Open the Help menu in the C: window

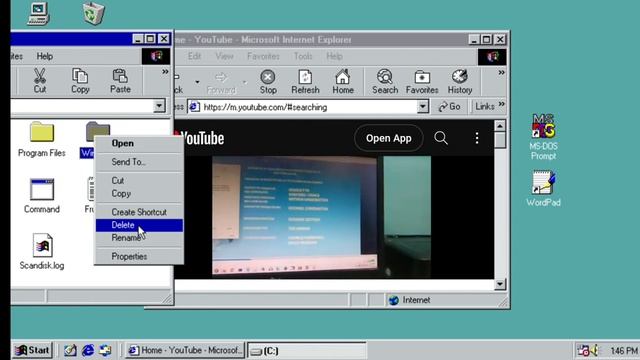[44, 56]
